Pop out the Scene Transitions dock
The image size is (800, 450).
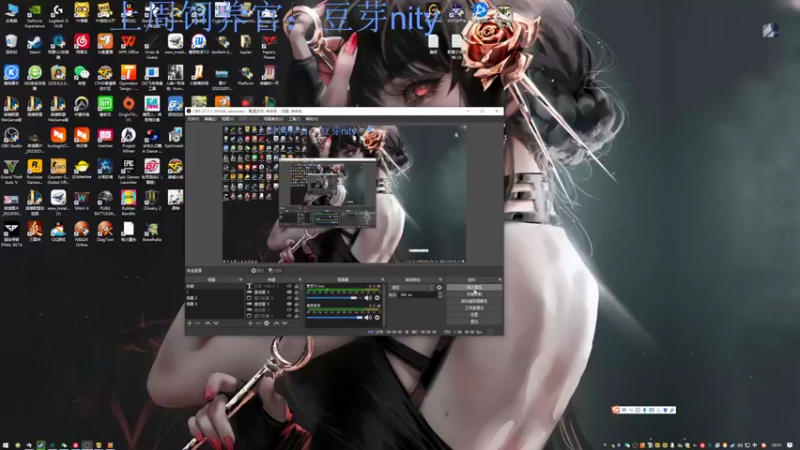tap(440, 280)
